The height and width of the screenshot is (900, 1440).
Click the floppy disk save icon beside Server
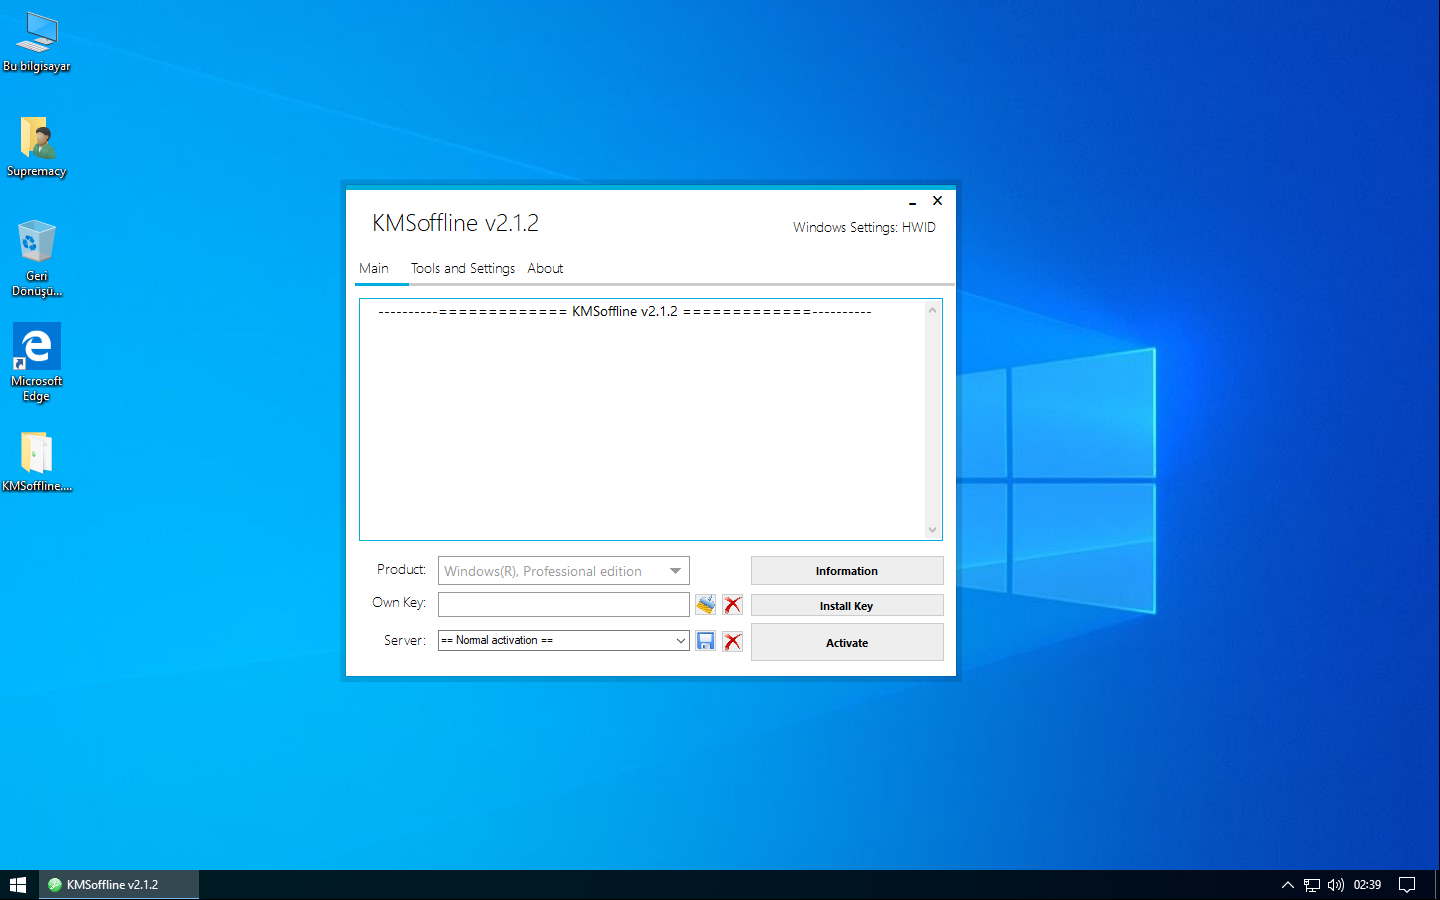[705, 641]
